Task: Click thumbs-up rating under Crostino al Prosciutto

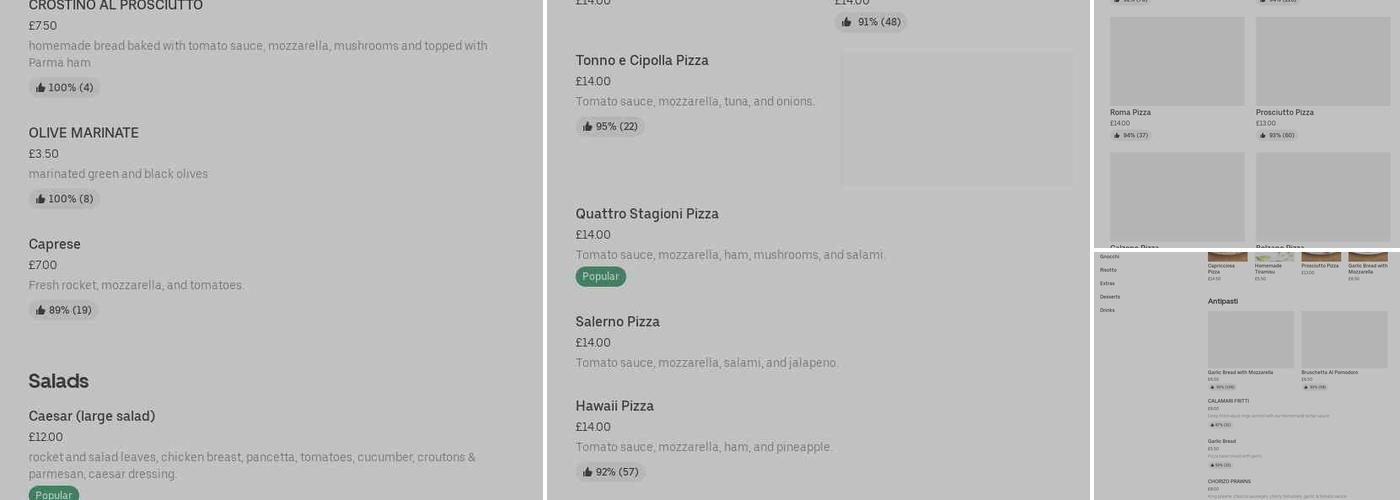Action: [64, 88]
